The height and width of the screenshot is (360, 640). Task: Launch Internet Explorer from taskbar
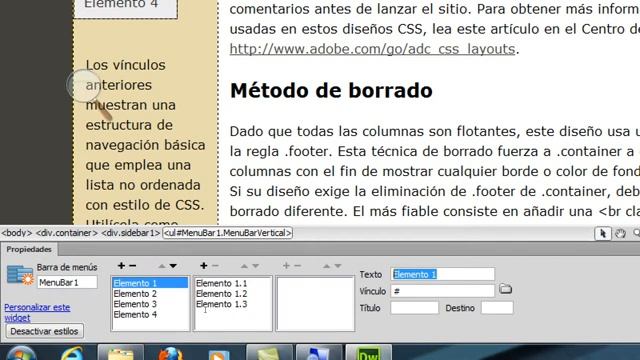(72, 353)
